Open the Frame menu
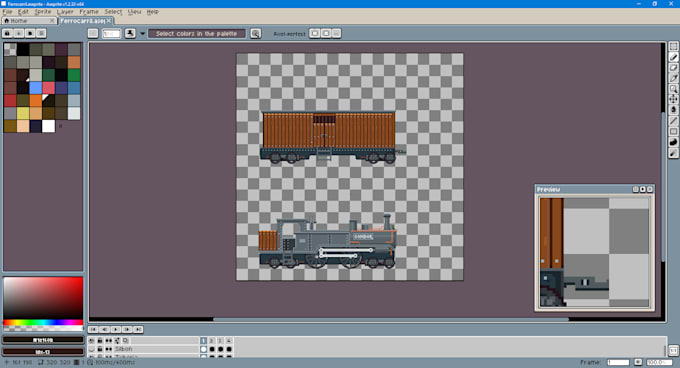680x368 pixels. pos(89,12)
